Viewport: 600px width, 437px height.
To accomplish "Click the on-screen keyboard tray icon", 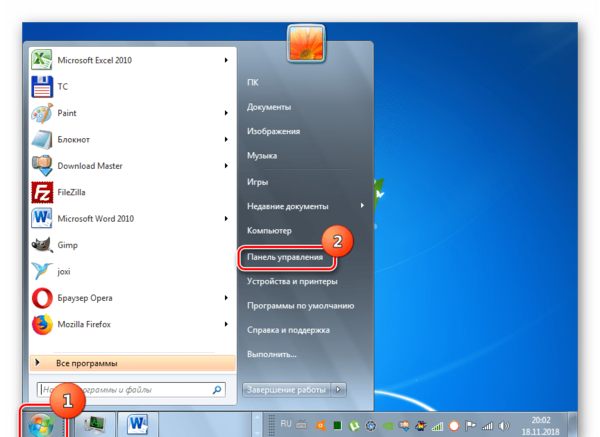I will 302,424.
